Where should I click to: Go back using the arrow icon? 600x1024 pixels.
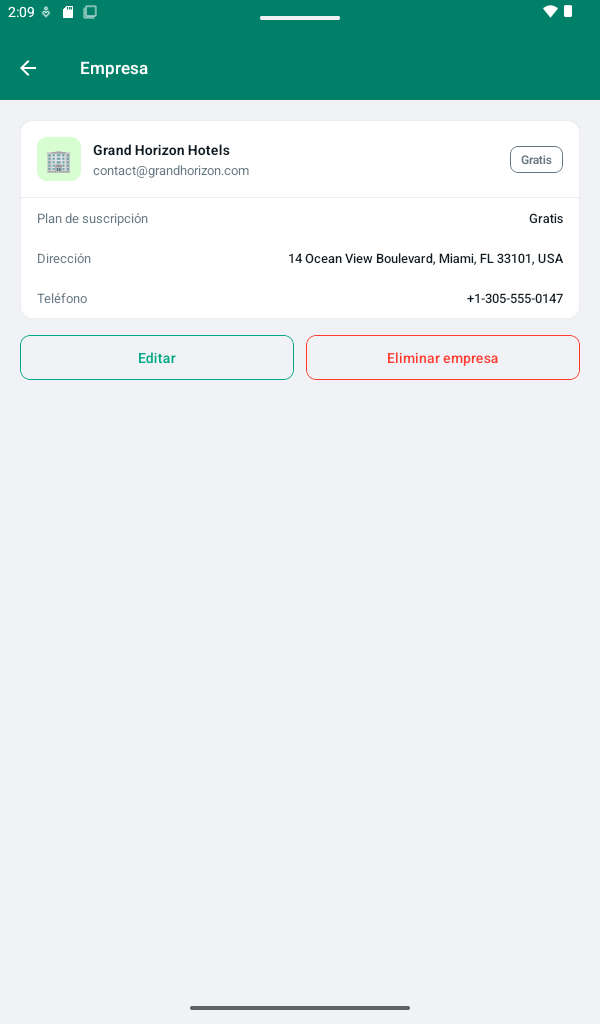28,68
